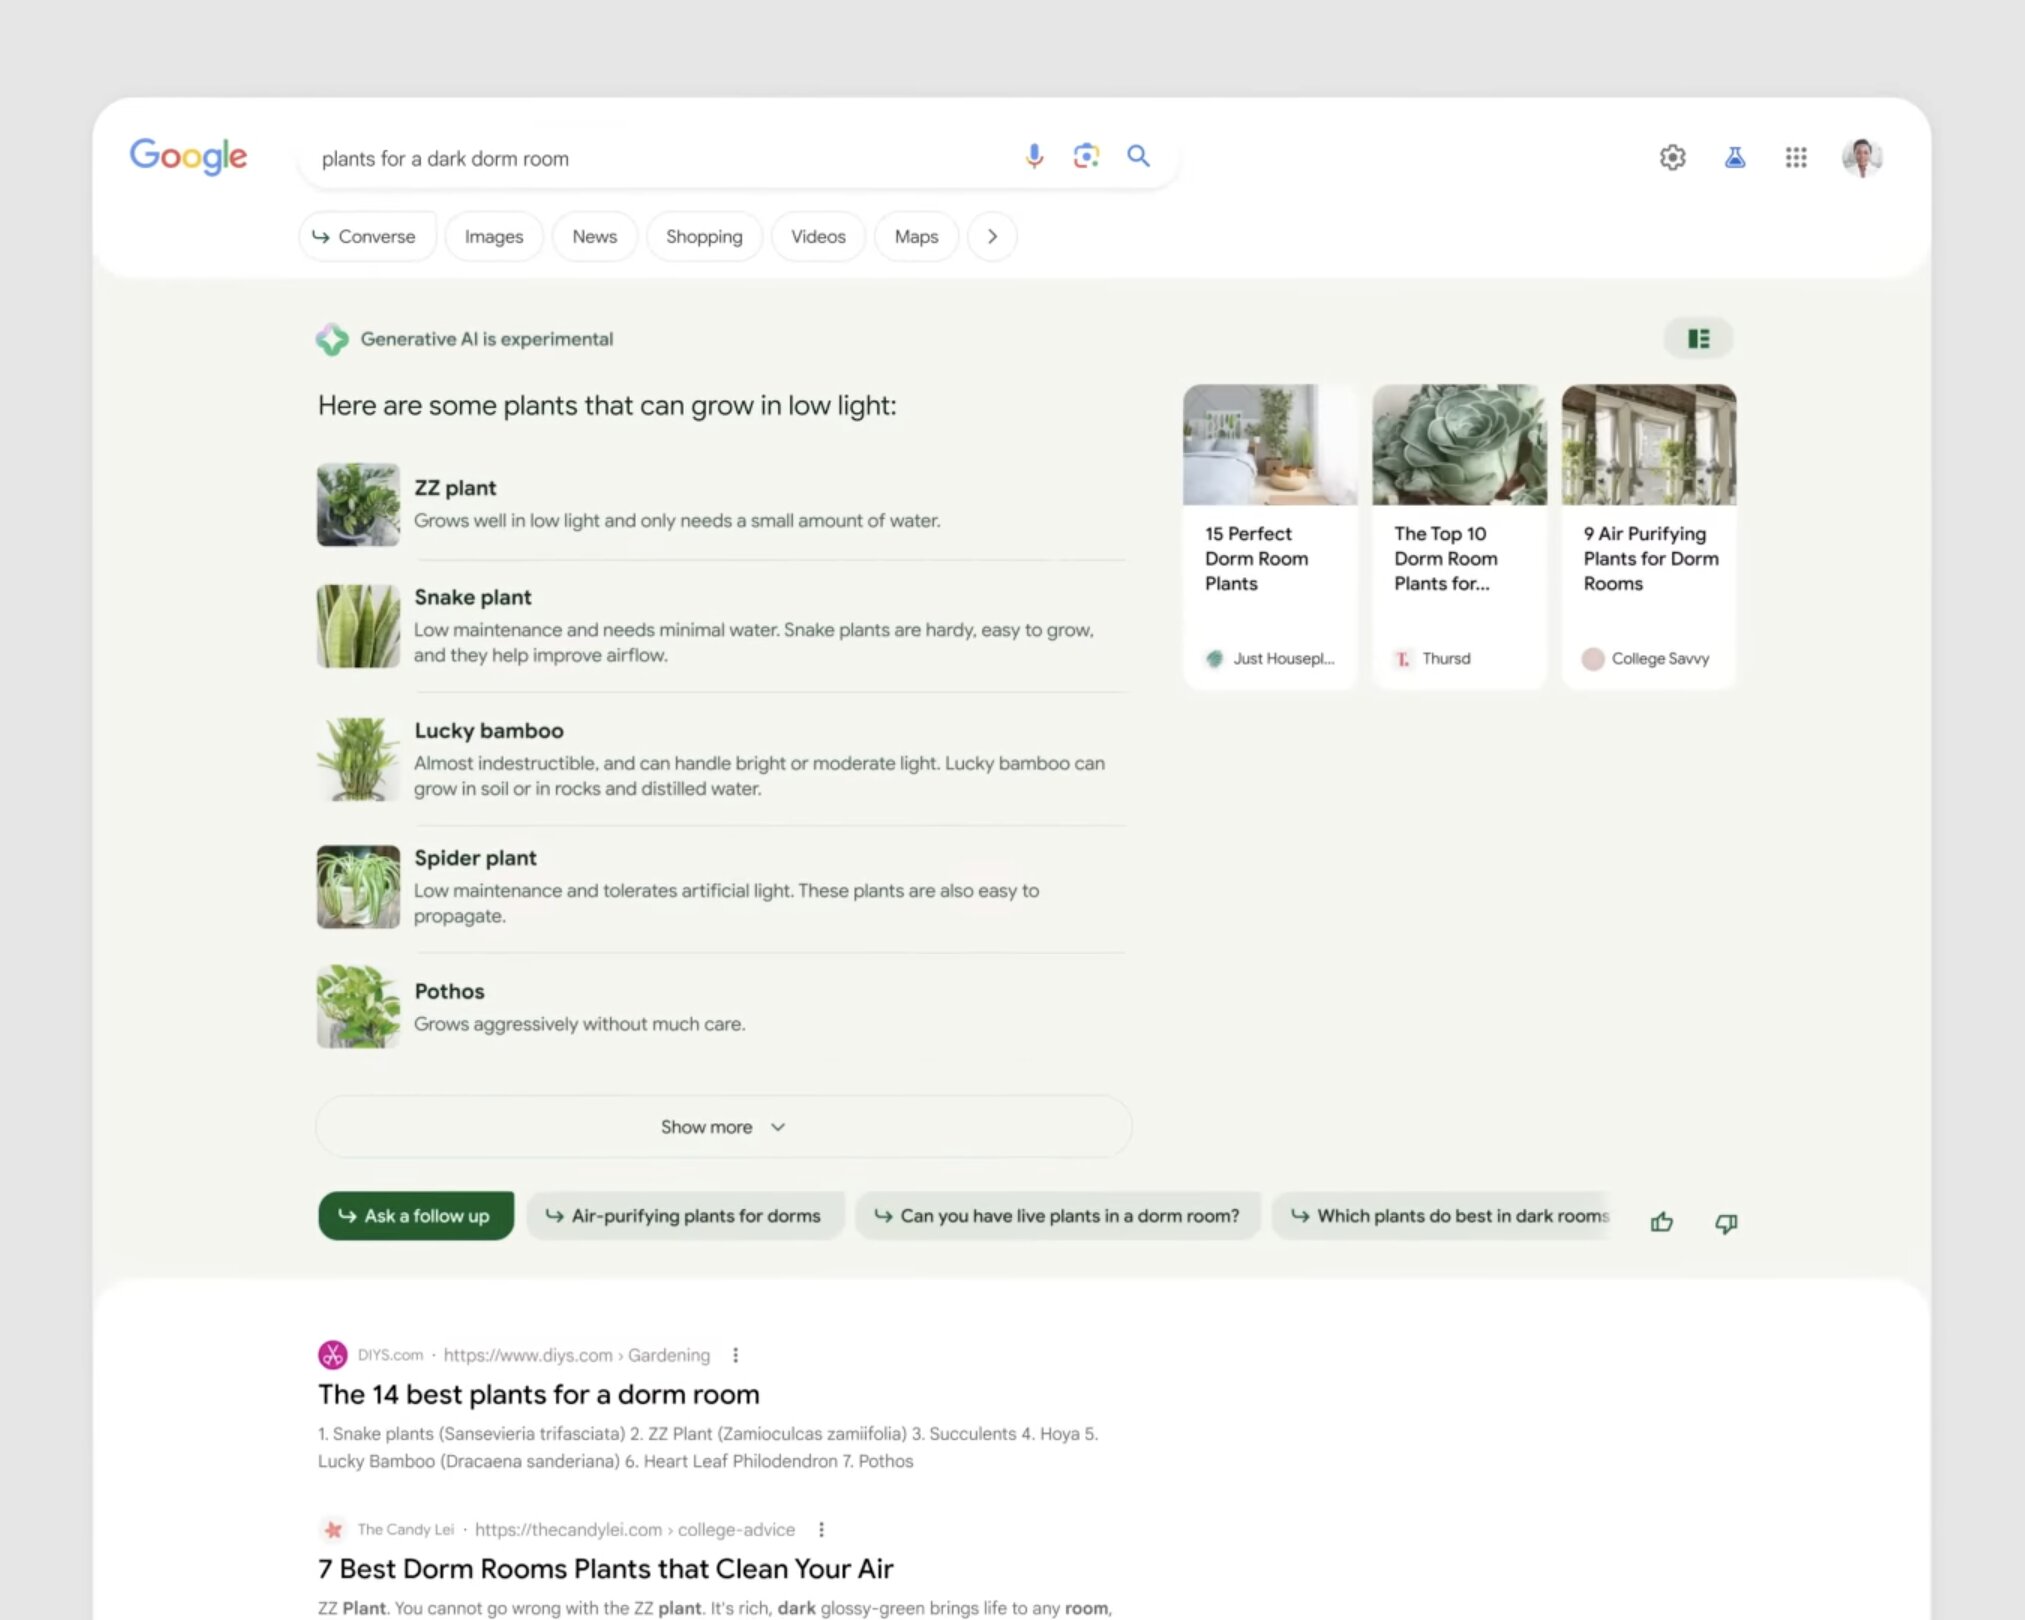Open Google apps grid
This screenshot has width=2025, height=1620.
tap(1796, 157)
